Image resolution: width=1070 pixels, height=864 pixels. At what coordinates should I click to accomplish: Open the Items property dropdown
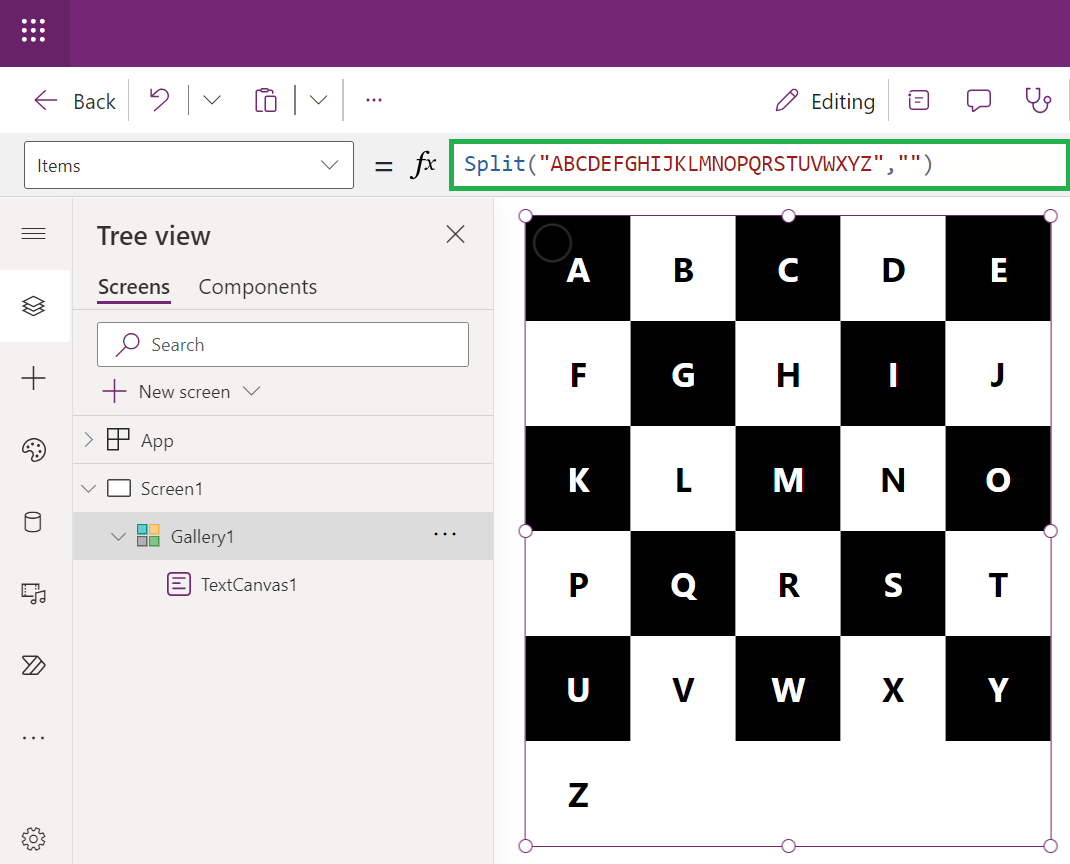click(x=189, y=165)
